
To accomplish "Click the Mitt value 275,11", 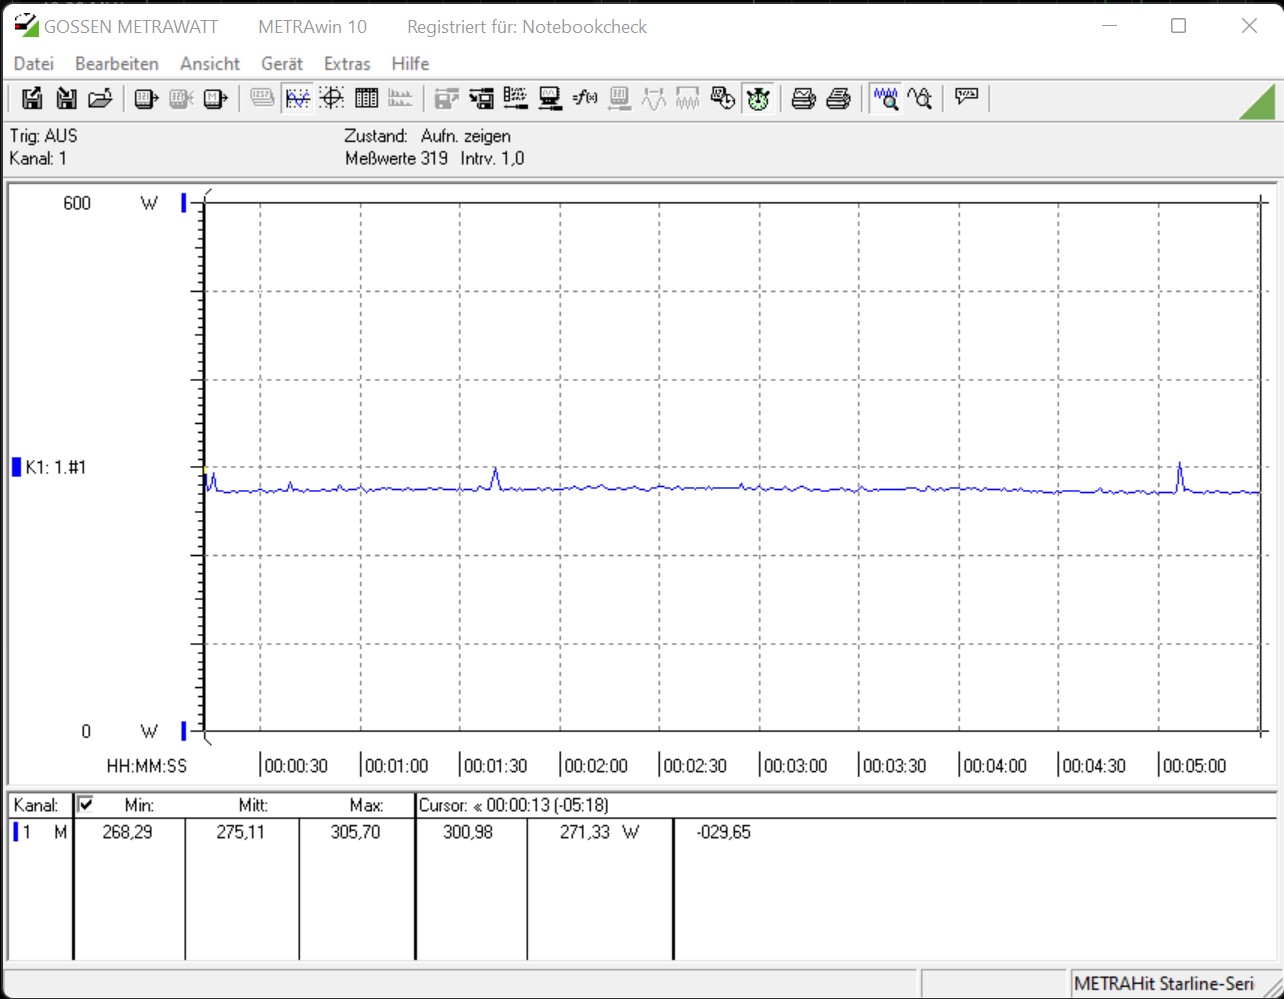I will (241, 832).
